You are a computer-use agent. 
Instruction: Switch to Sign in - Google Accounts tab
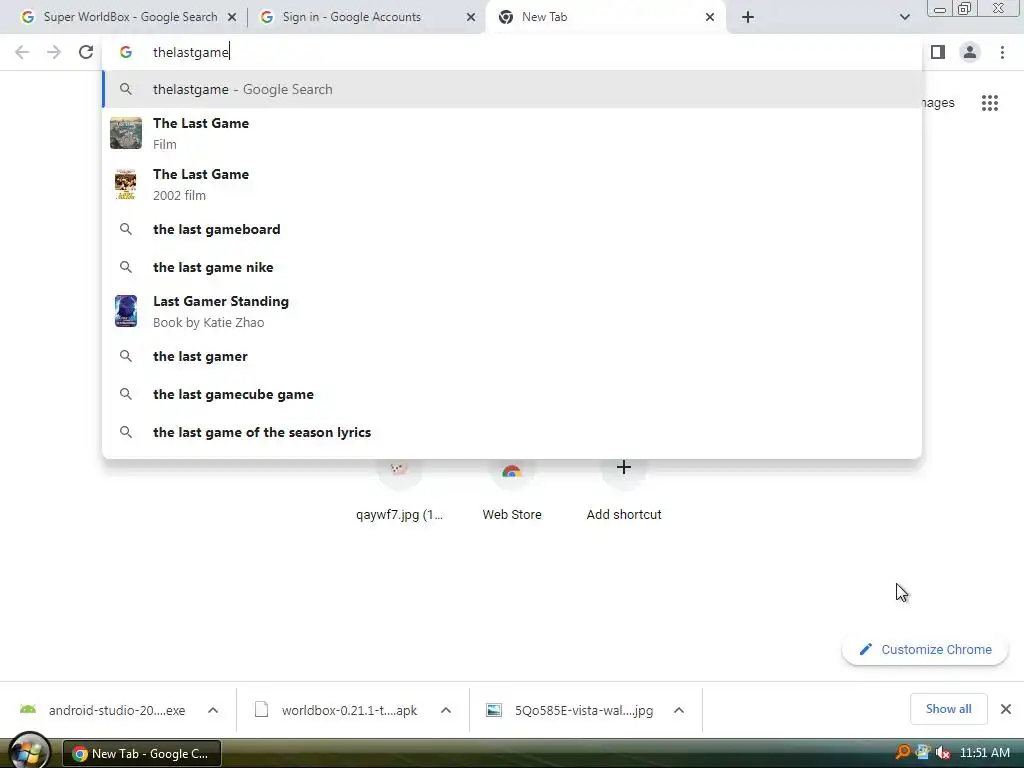tap(366, 17)
